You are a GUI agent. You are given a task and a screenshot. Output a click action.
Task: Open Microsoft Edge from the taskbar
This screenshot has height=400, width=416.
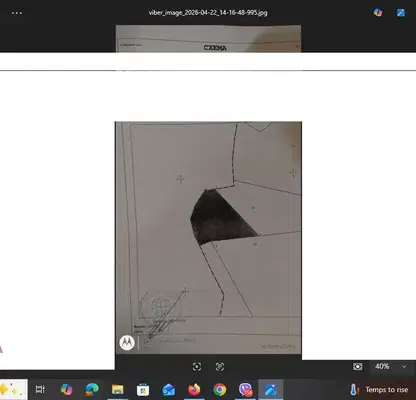pyautogui.click(x=92, y=389)
